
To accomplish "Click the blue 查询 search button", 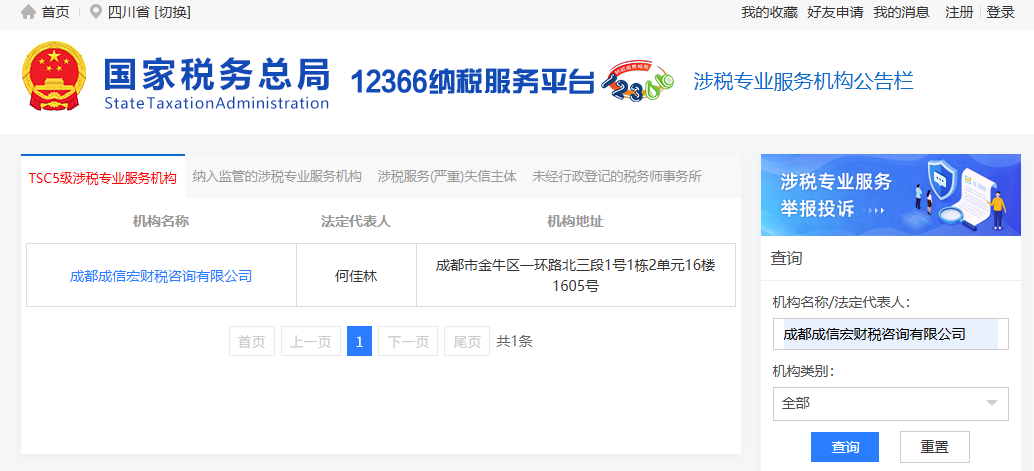I will [x=845, y=447].
